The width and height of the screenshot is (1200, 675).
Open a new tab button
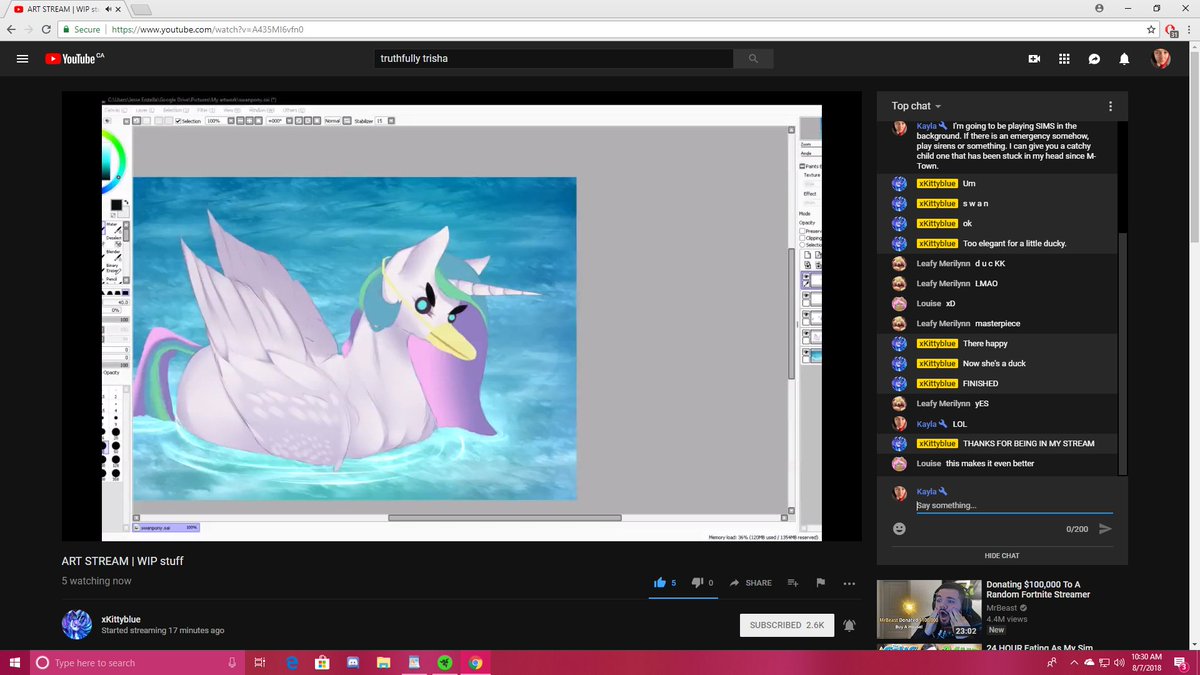coord(141,9)
